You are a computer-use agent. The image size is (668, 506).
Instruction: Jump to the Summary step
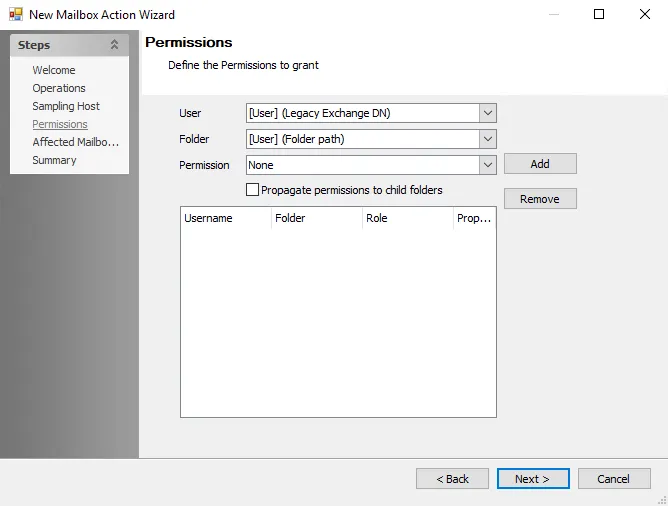coord(54,160)
